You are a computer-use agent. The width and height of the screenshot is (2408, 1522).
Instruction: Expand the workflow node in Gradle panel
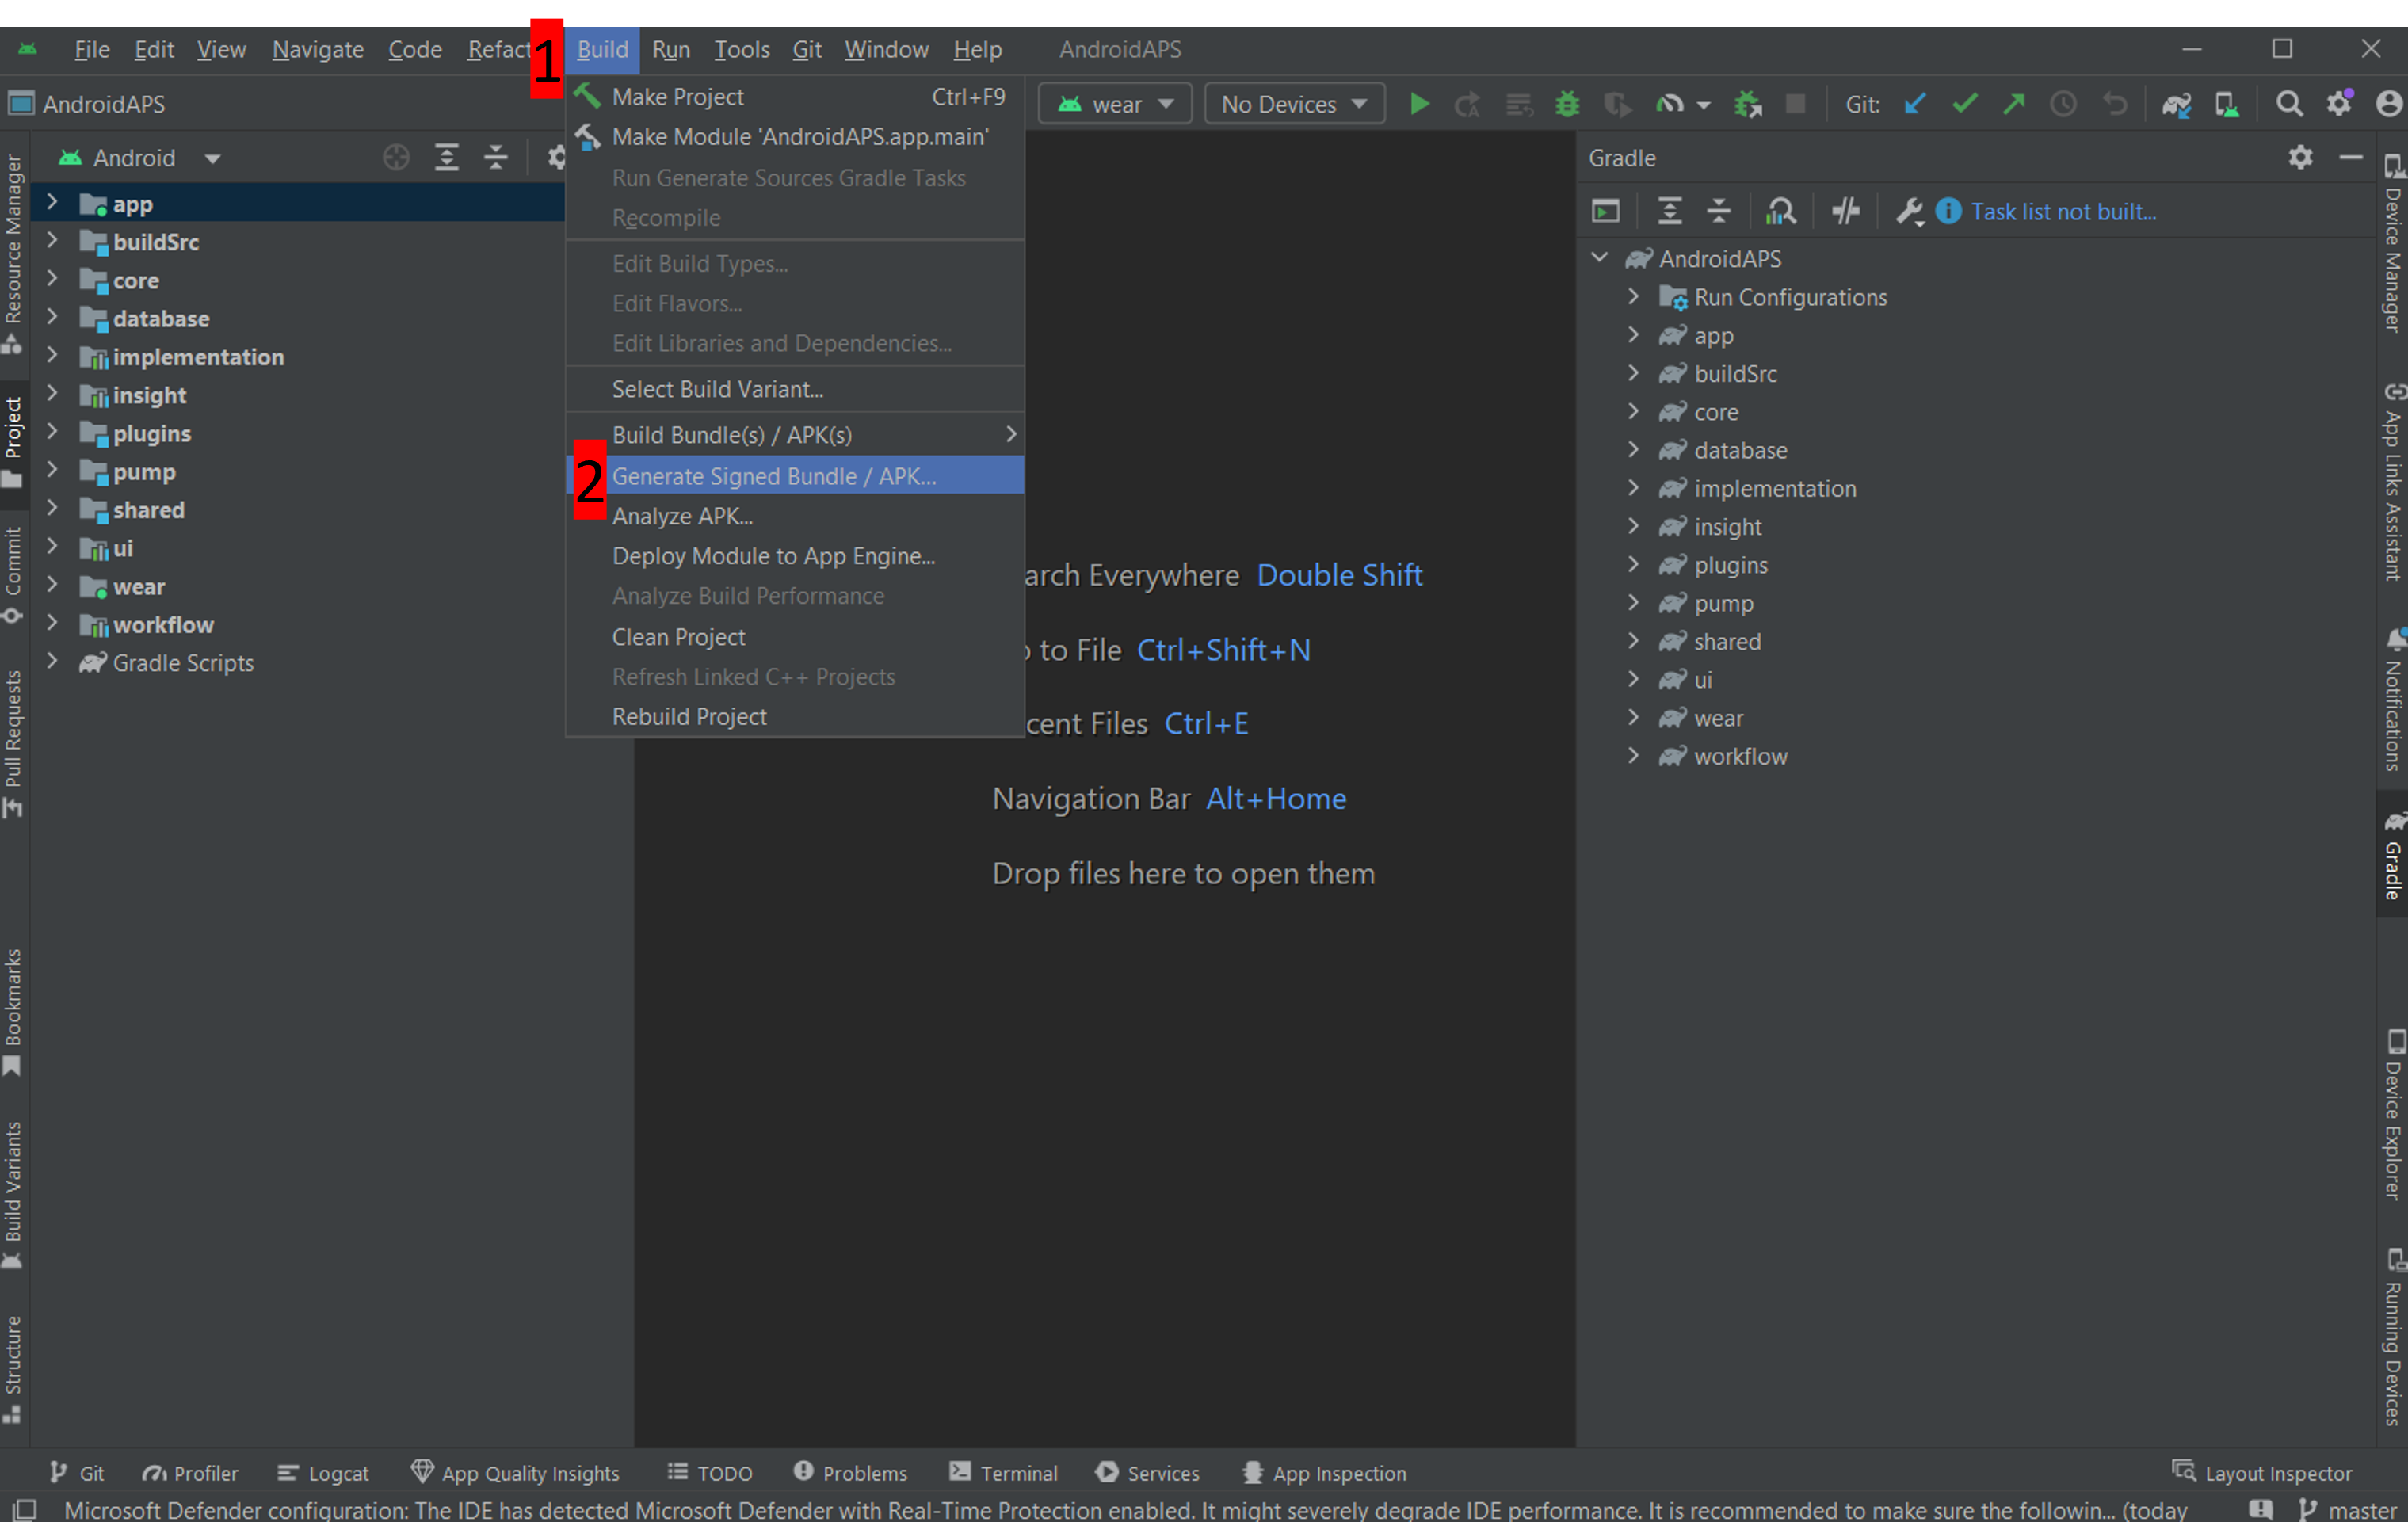point(1633,755)
